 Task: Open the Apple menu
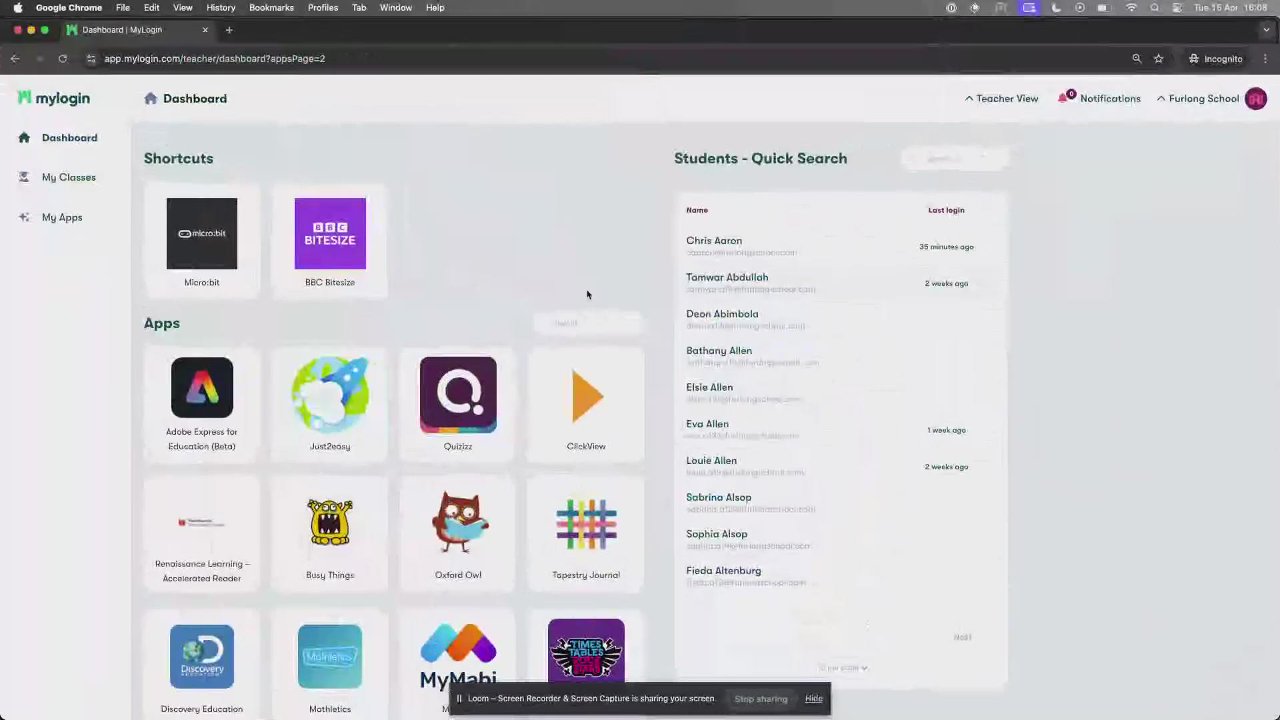coord(17,8)
